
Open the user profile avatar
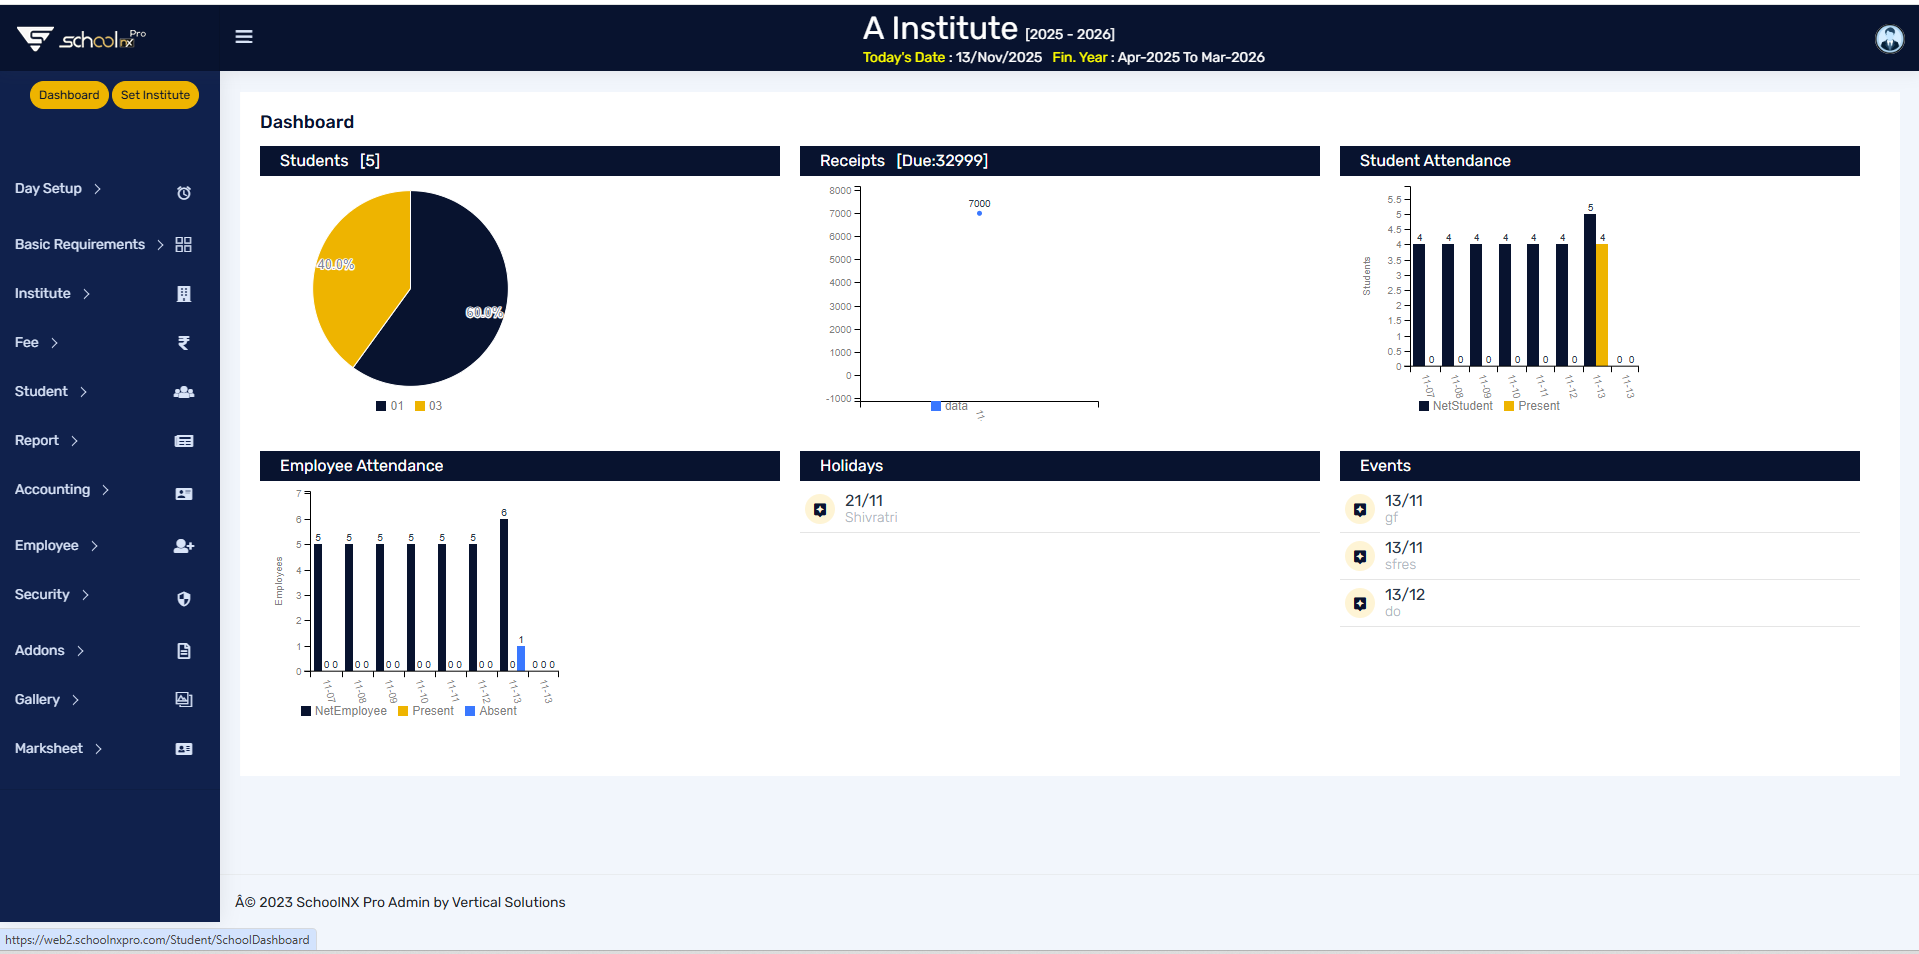click(1889, 38)
